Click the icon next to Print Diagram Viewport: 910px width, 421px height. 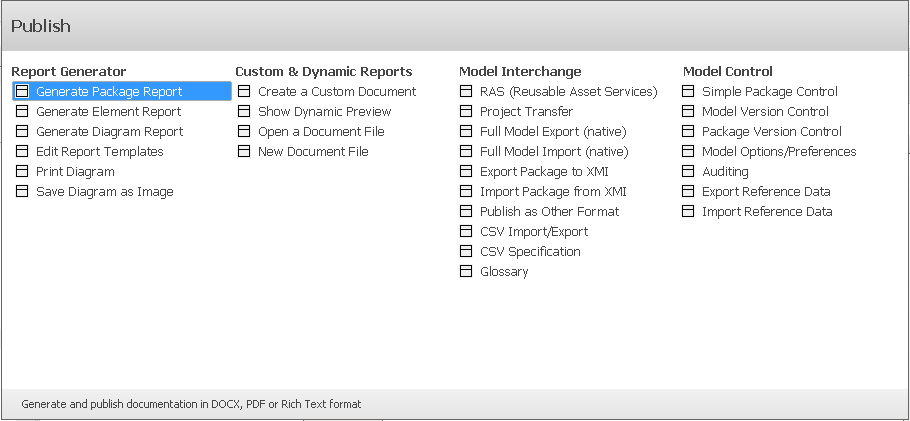click(x=22, y=171)
